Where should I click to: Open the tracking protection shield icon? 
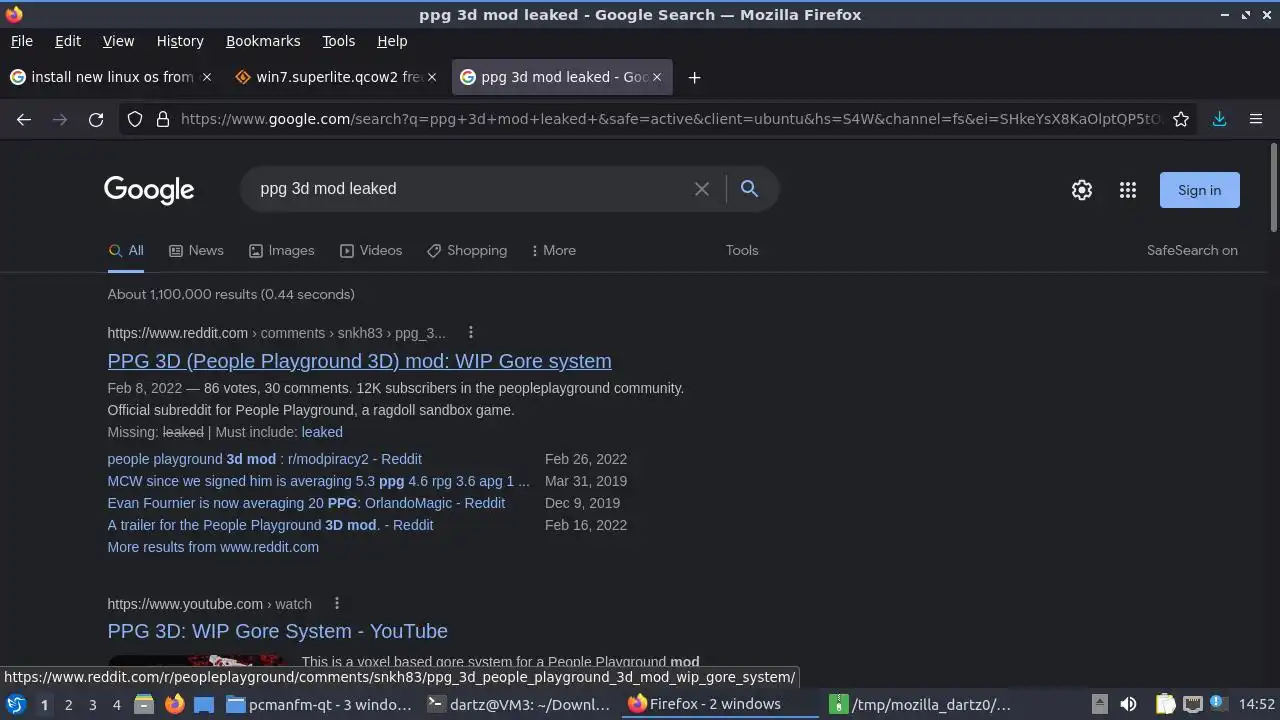pos(135,119)
